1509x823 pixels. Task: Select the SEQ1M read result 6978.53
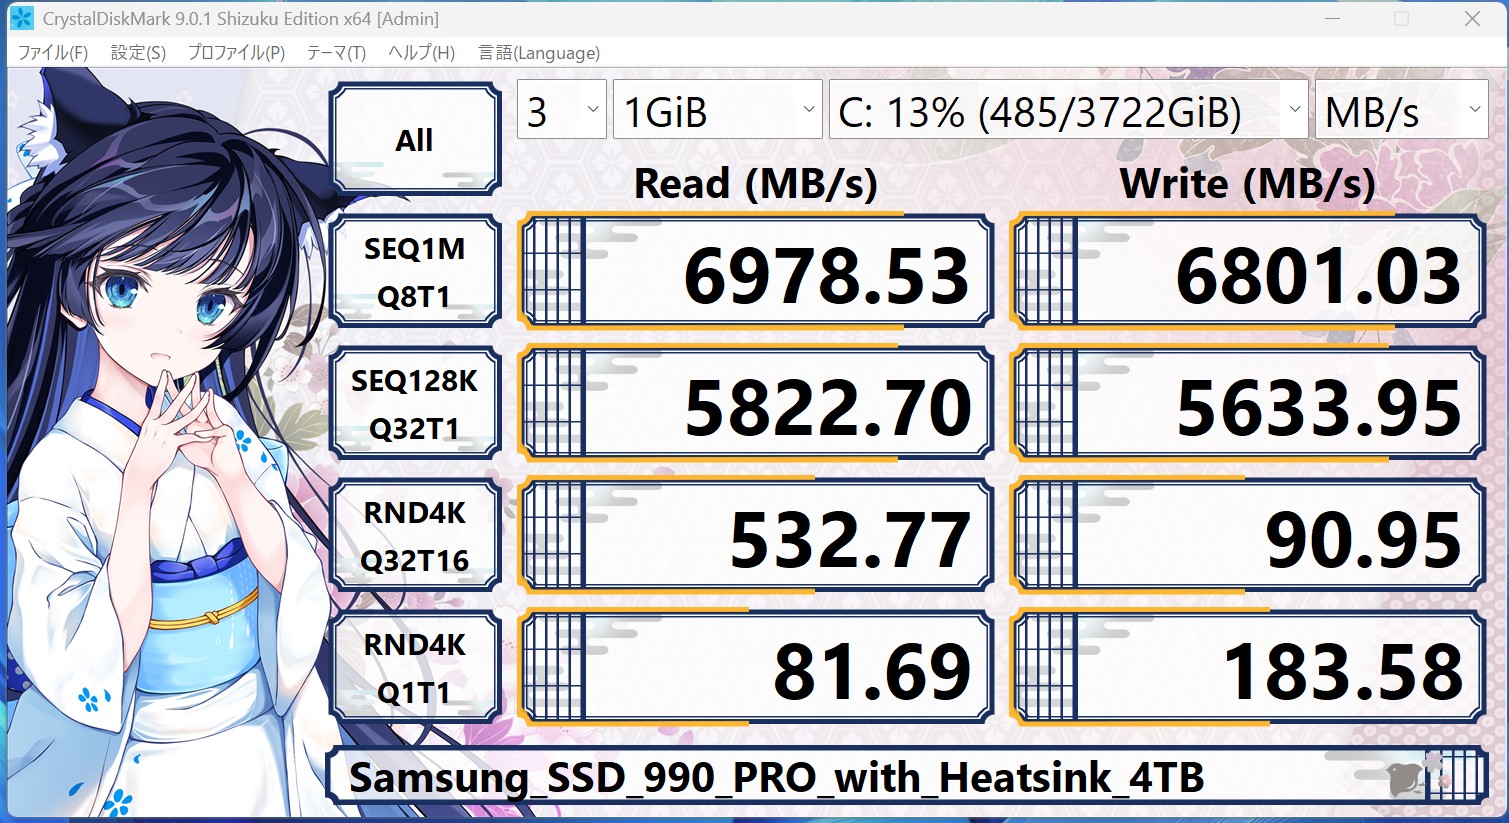[756, 272]
